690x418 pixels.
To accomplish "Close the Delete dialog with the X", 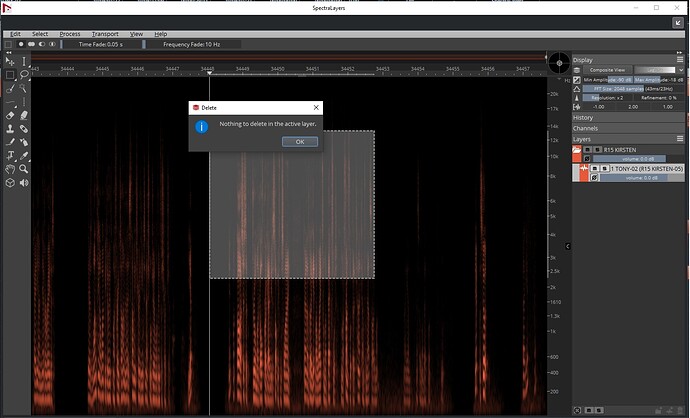I will point(316,107).
